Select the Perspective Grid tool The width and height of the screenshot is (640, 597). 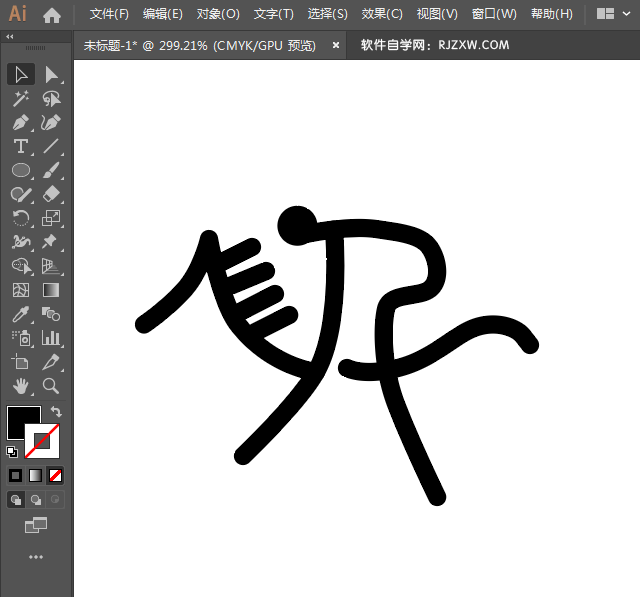[x=51, y=266]
